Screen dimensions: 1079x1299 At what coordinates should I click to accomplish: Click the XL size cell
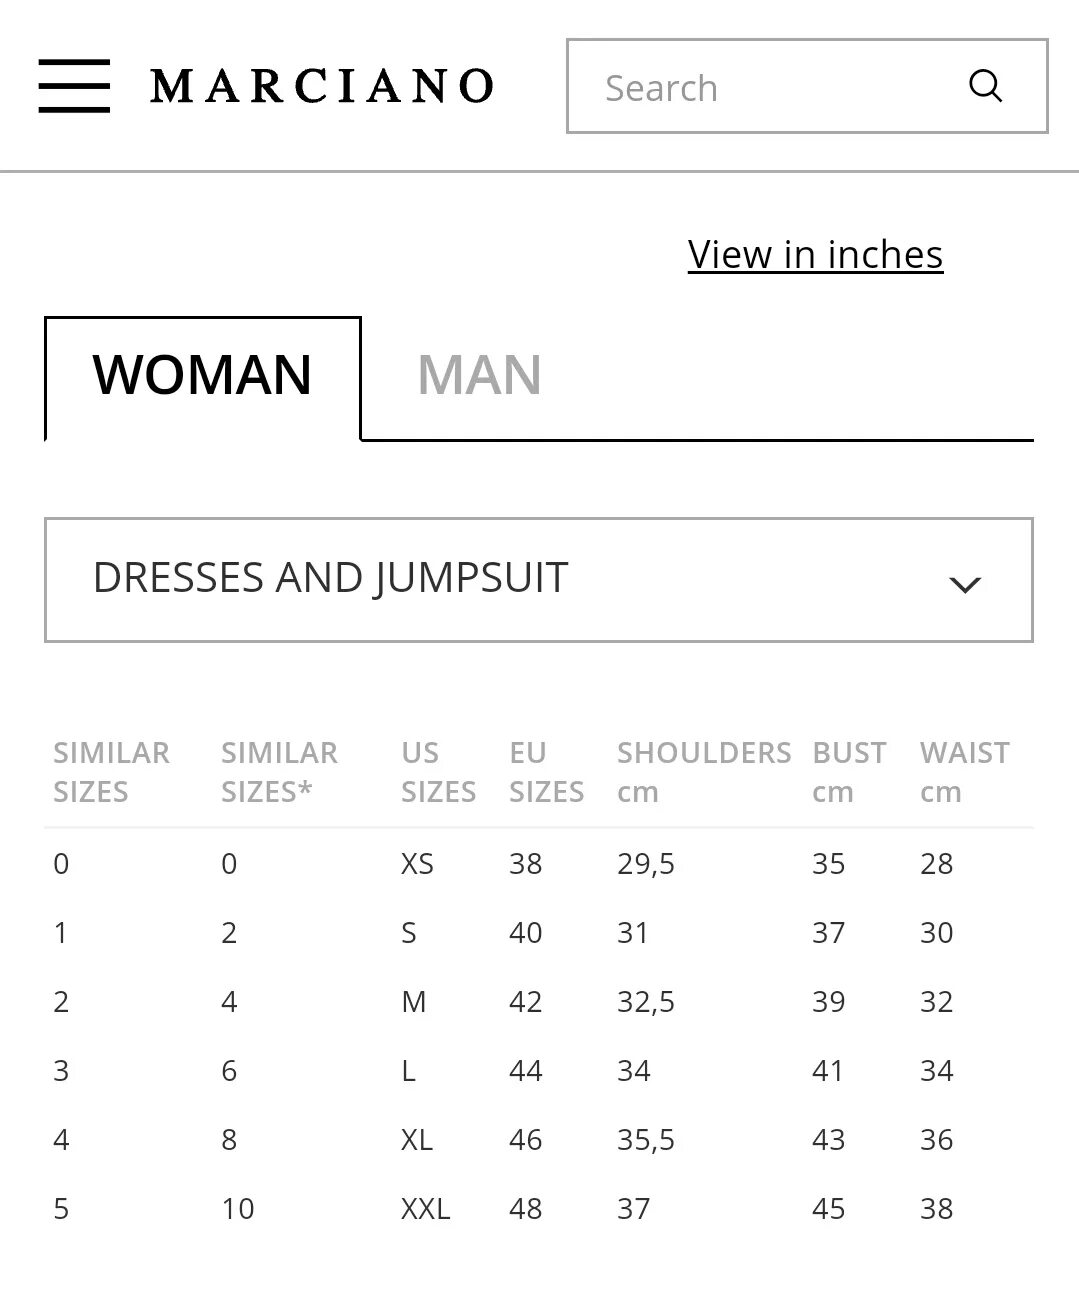pos(416,1139)
